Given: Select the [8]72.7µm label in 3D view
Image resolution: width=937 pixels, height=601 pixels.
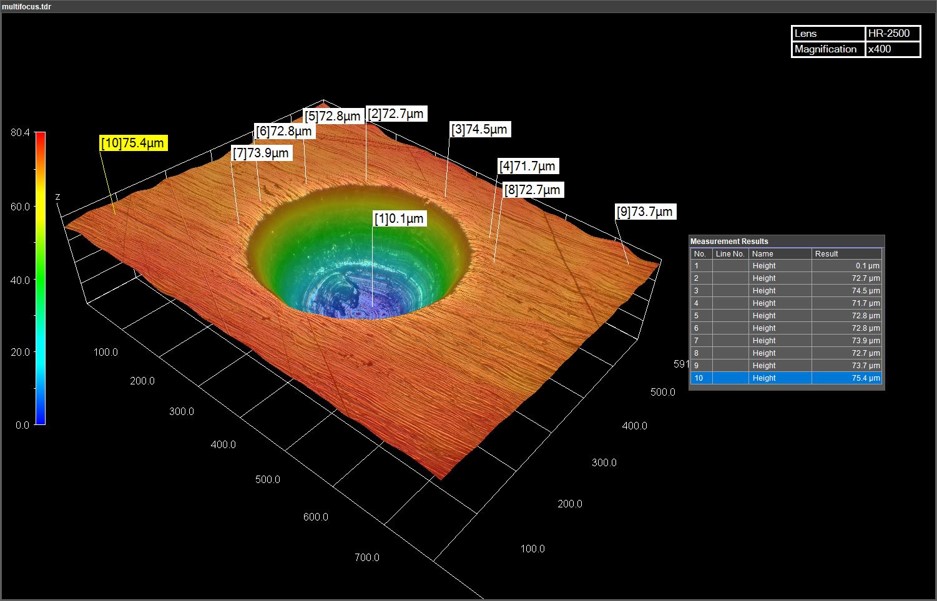Looking at the screenshot, I should tap(533, 189).
